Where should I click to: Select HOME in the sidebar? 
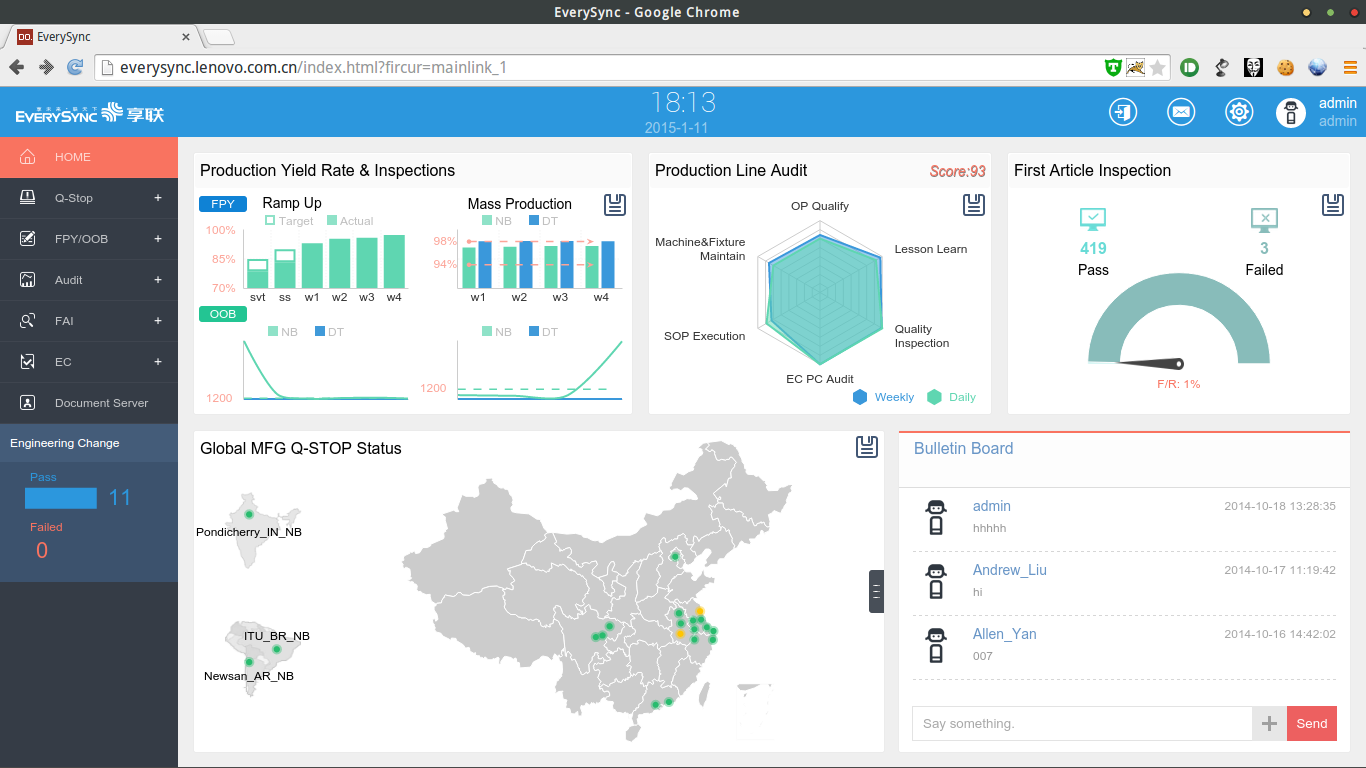click(89, 157)
